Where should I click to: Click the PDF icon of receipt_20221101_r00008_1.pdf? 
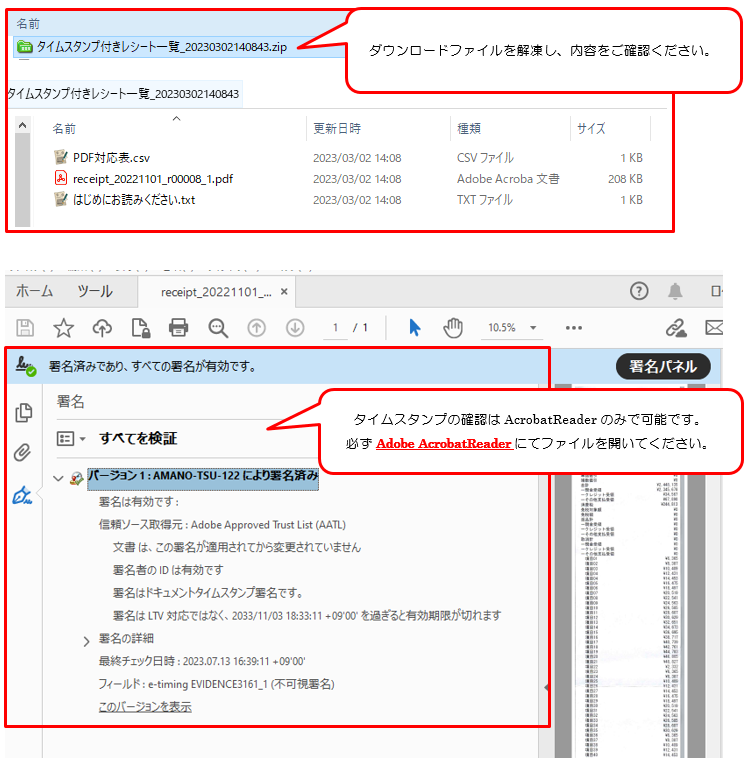coord(61,178)
